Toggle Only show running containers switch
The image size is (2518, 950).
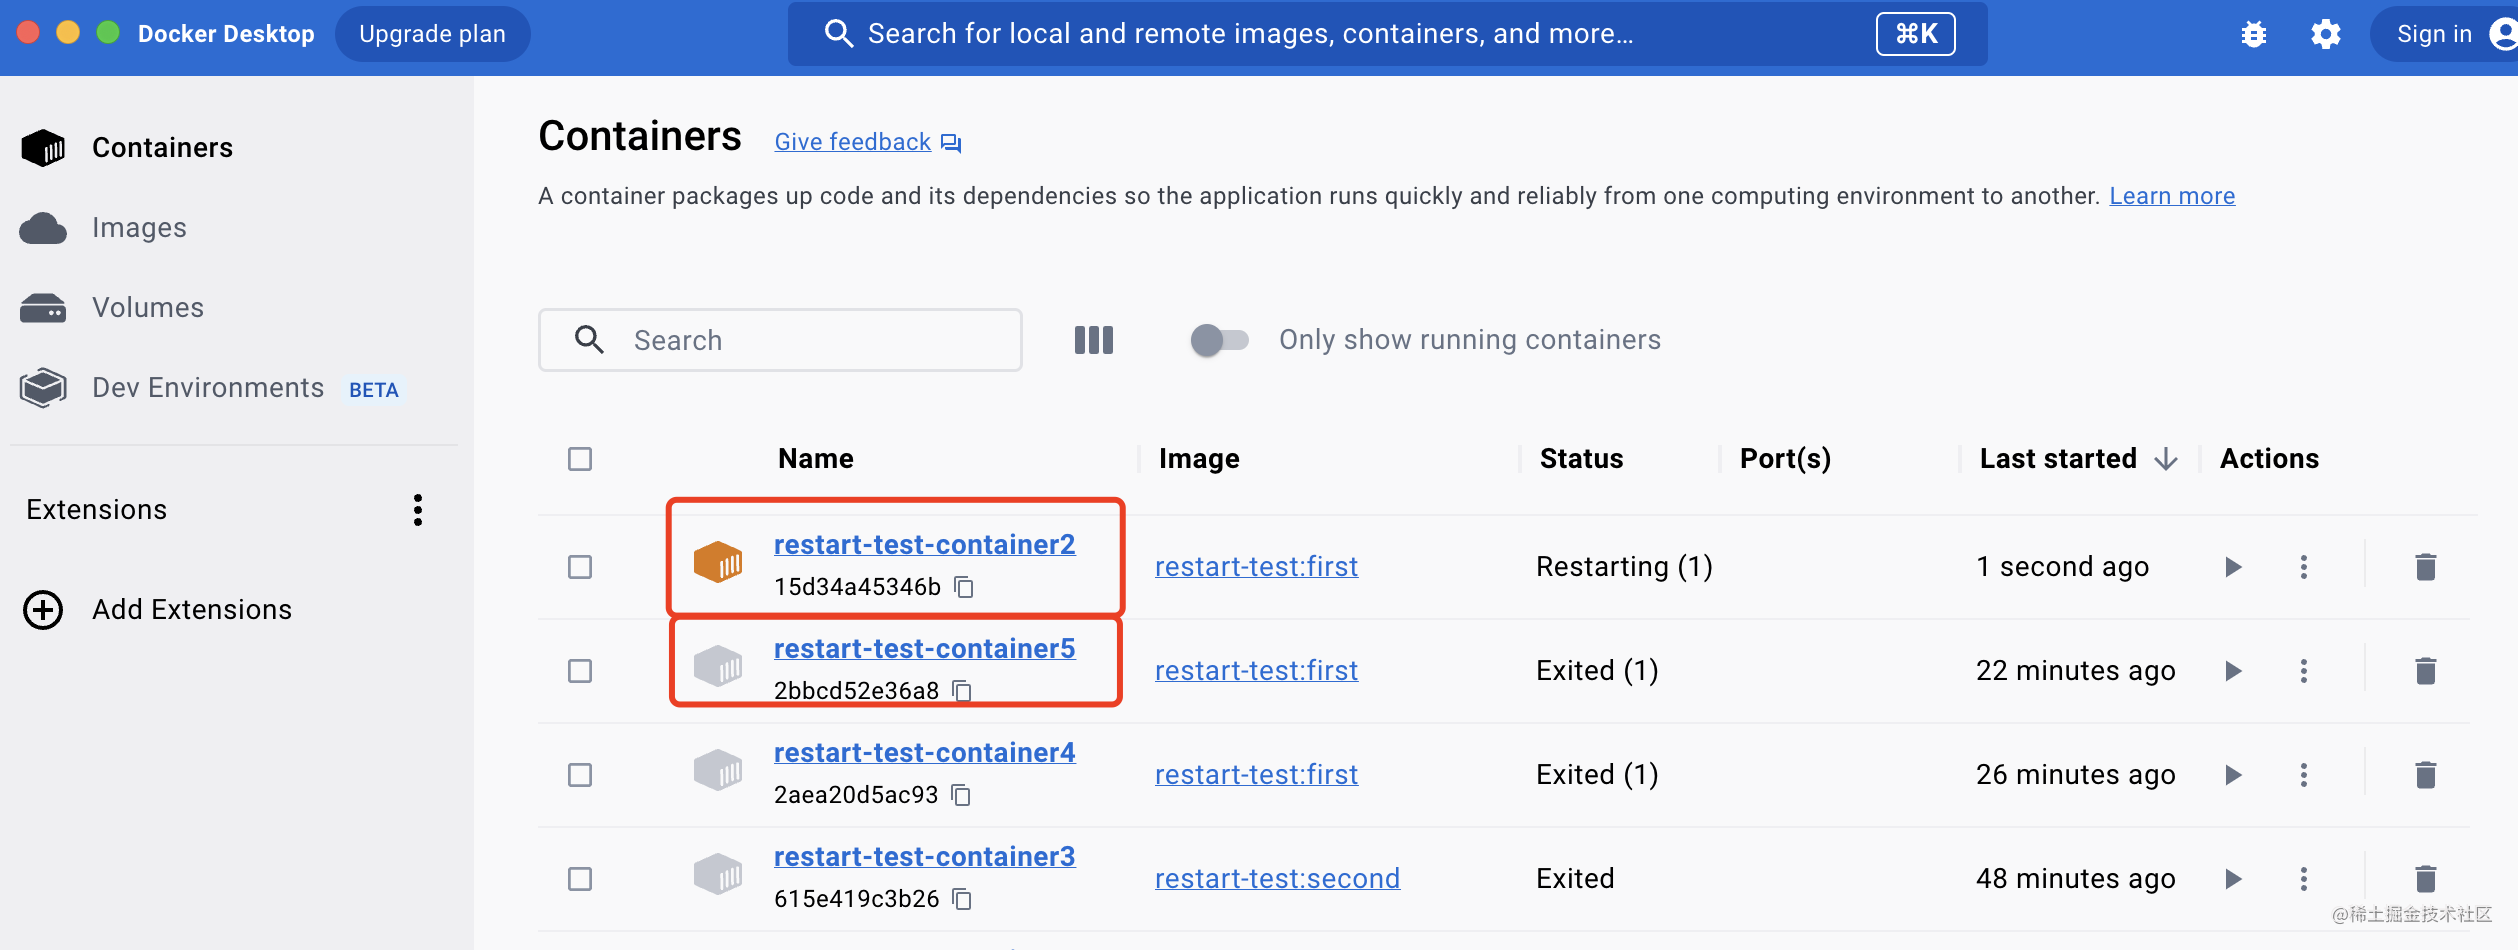tap(1218, 340)
